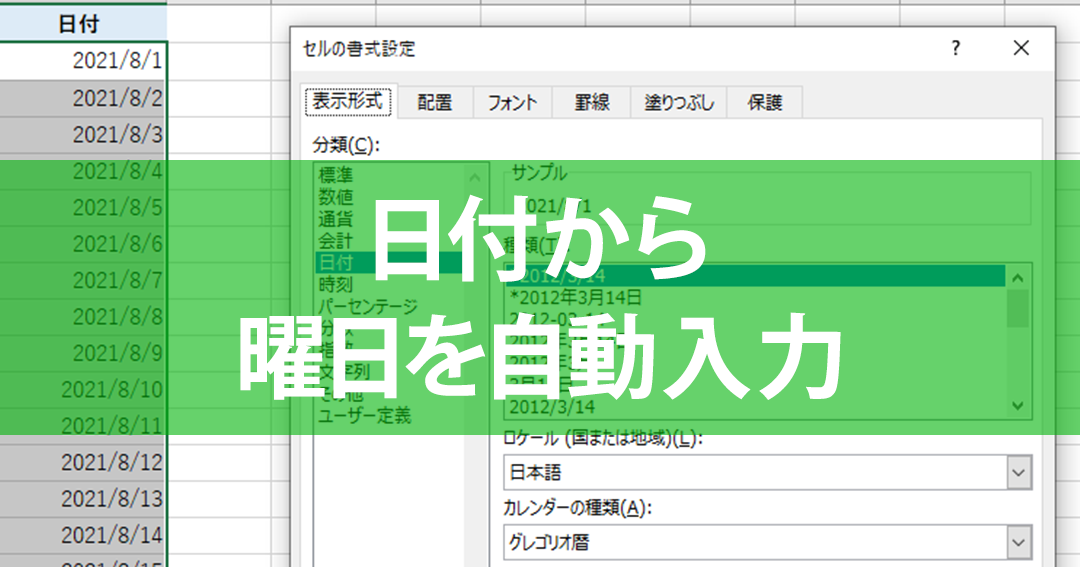
Task: Choose the bottom 2012/3/14 date format
Action: point(552,406)
